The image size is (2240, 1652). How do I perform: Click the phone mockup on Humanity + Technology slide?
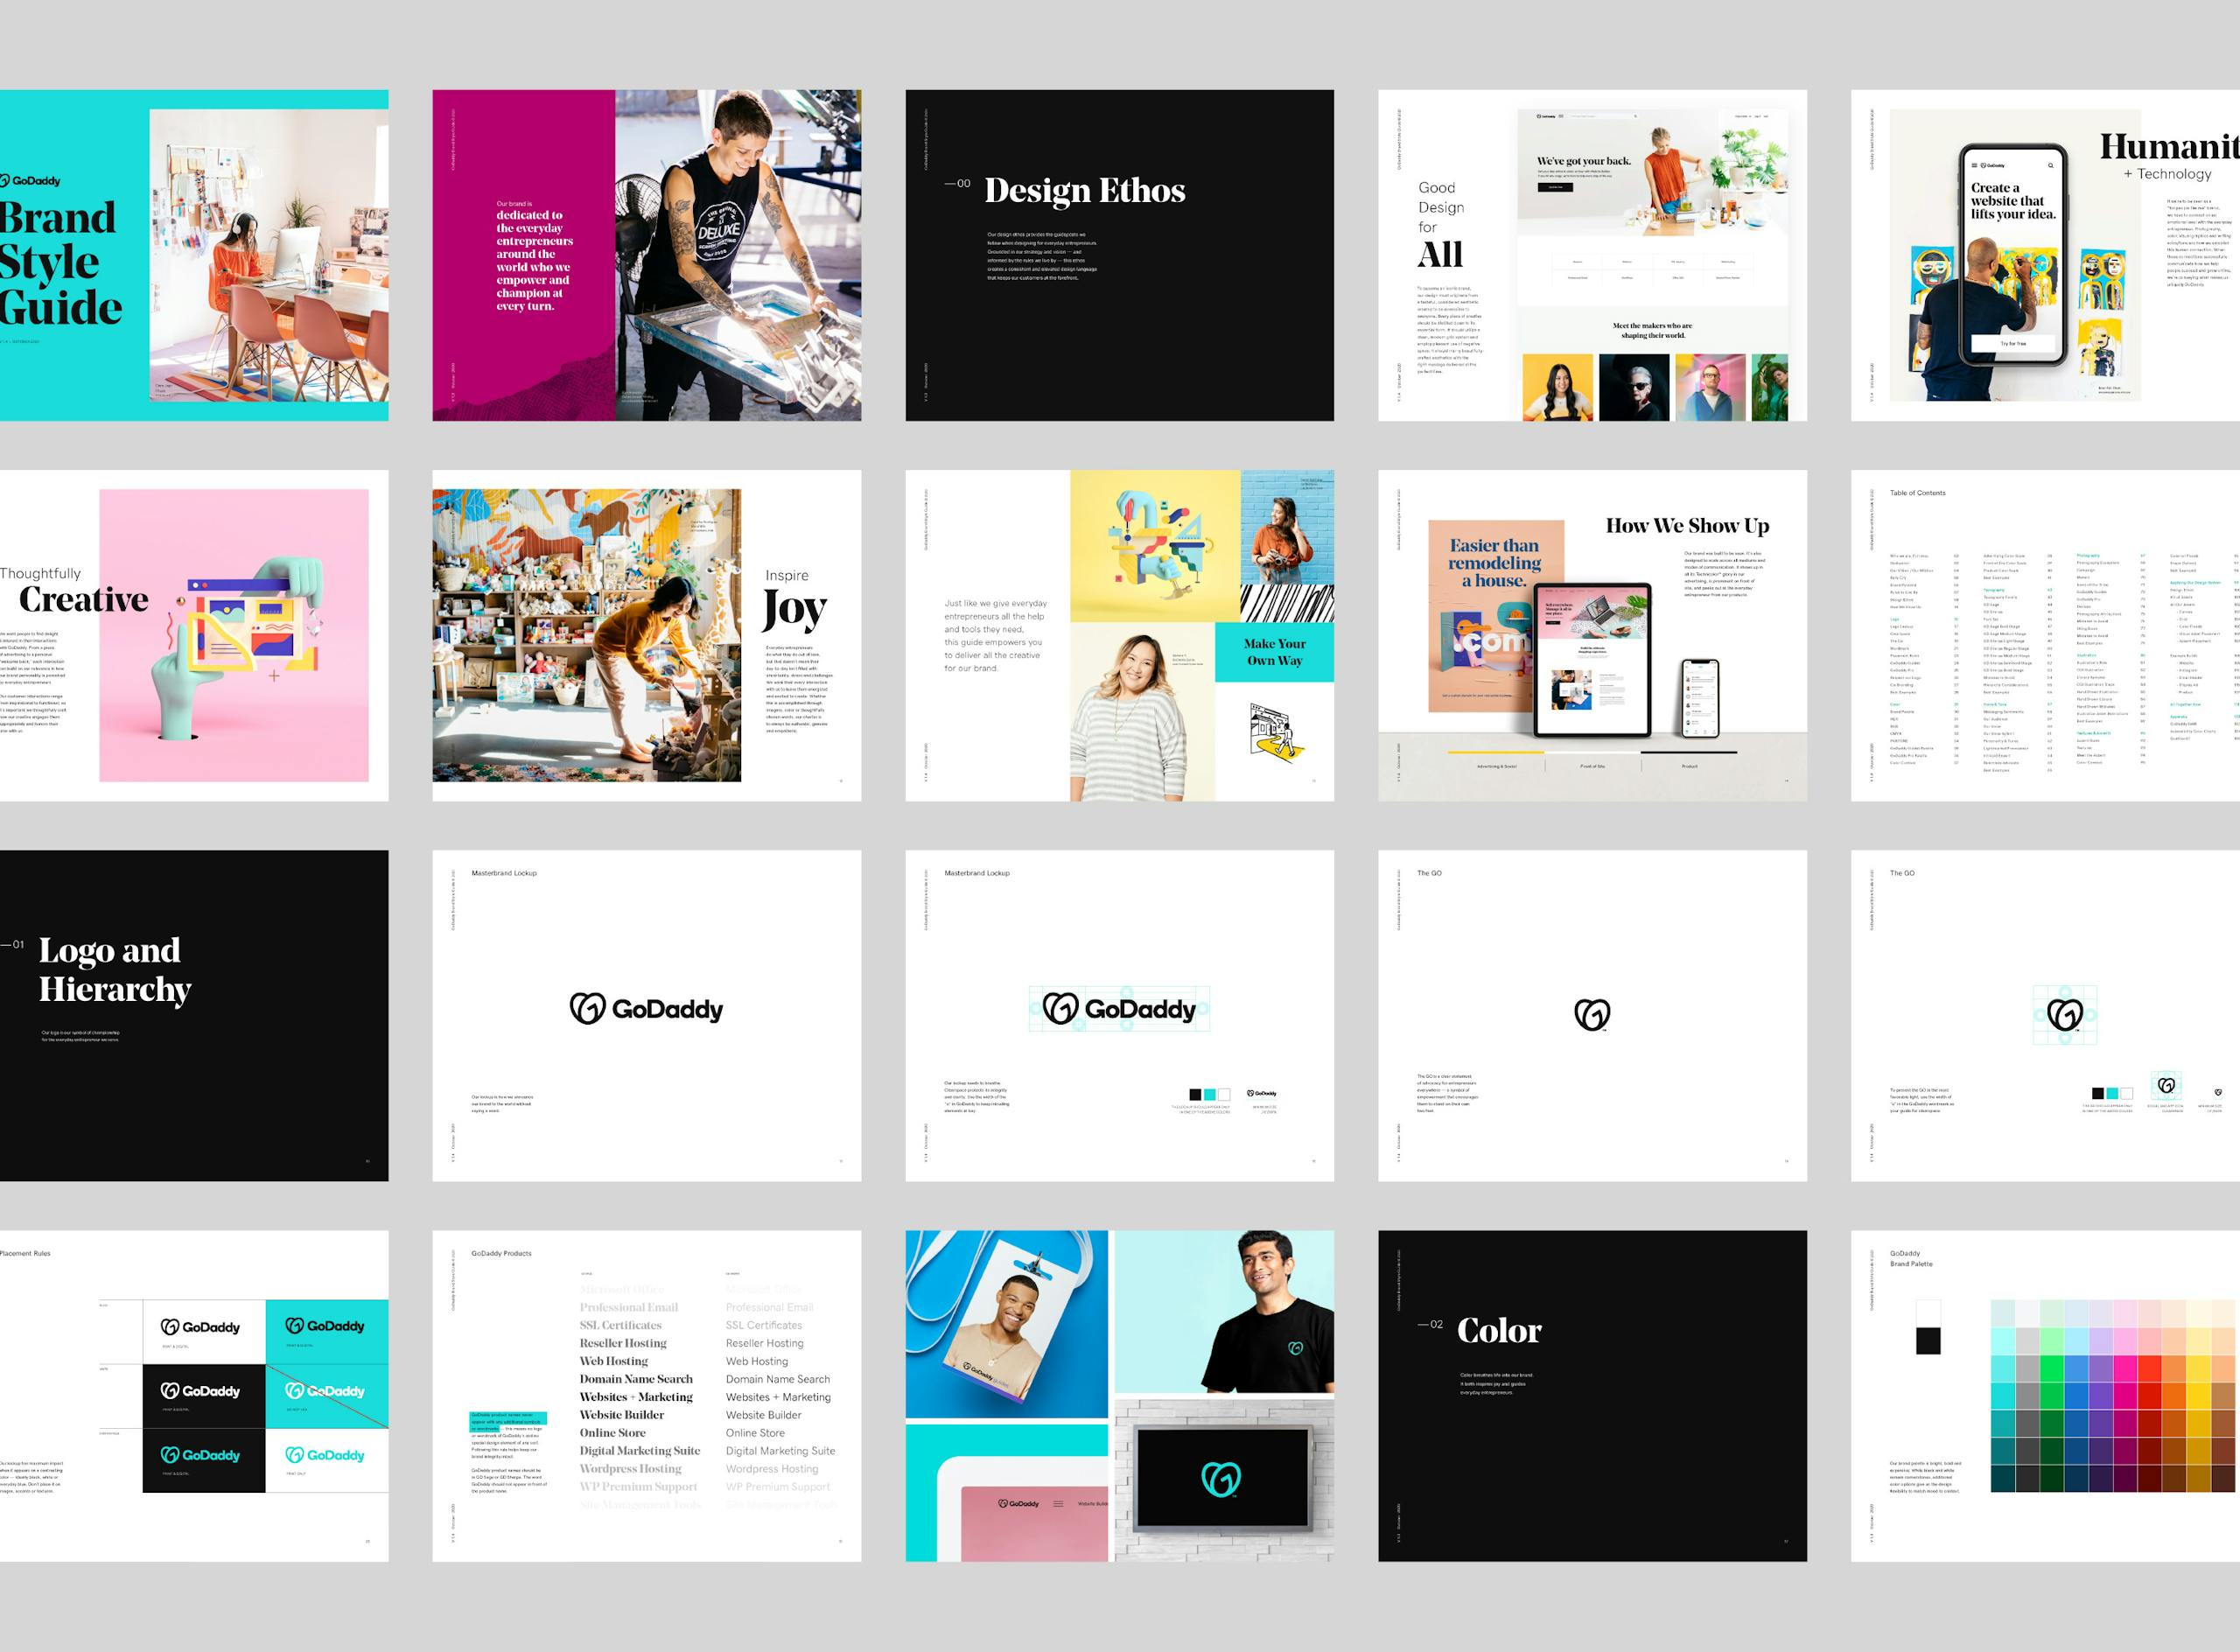[2013, 255]
